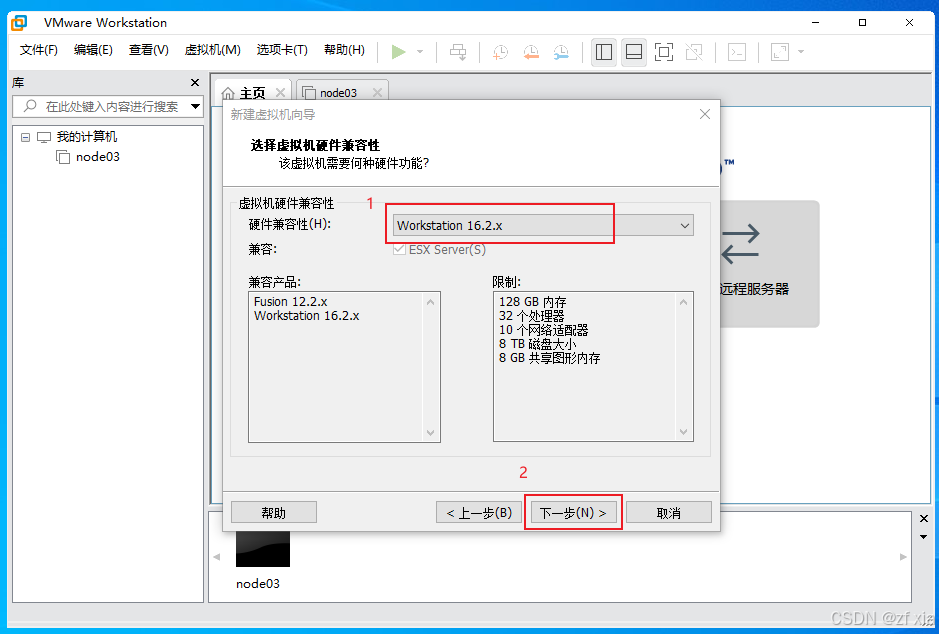The image size is (939, 634).
Task: Toggle the show library panel toolbar icon
Action: pos(604,52)
